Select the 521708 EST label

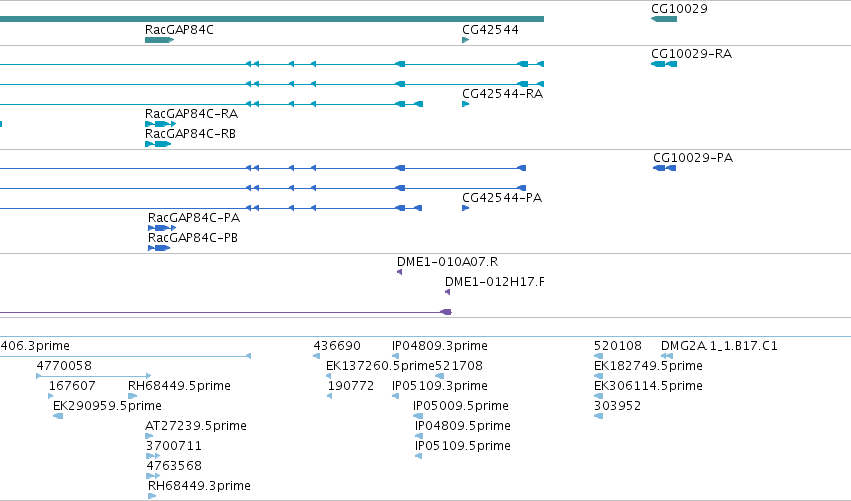tap(459, 366)
